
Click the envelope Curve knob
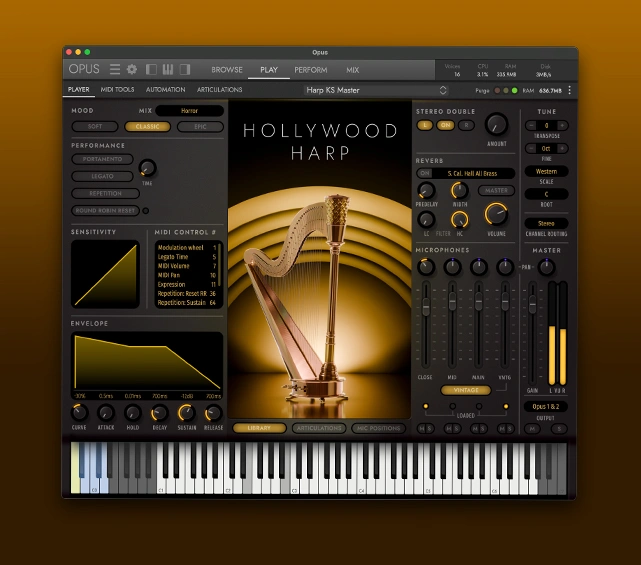[79, 413]
